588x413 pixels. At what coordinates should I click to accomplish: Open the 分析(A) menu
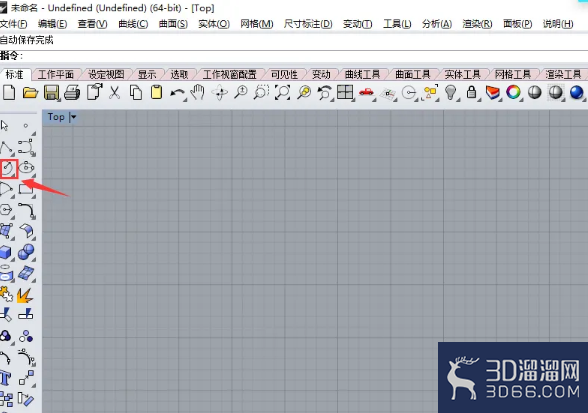[x=437, y=24]
